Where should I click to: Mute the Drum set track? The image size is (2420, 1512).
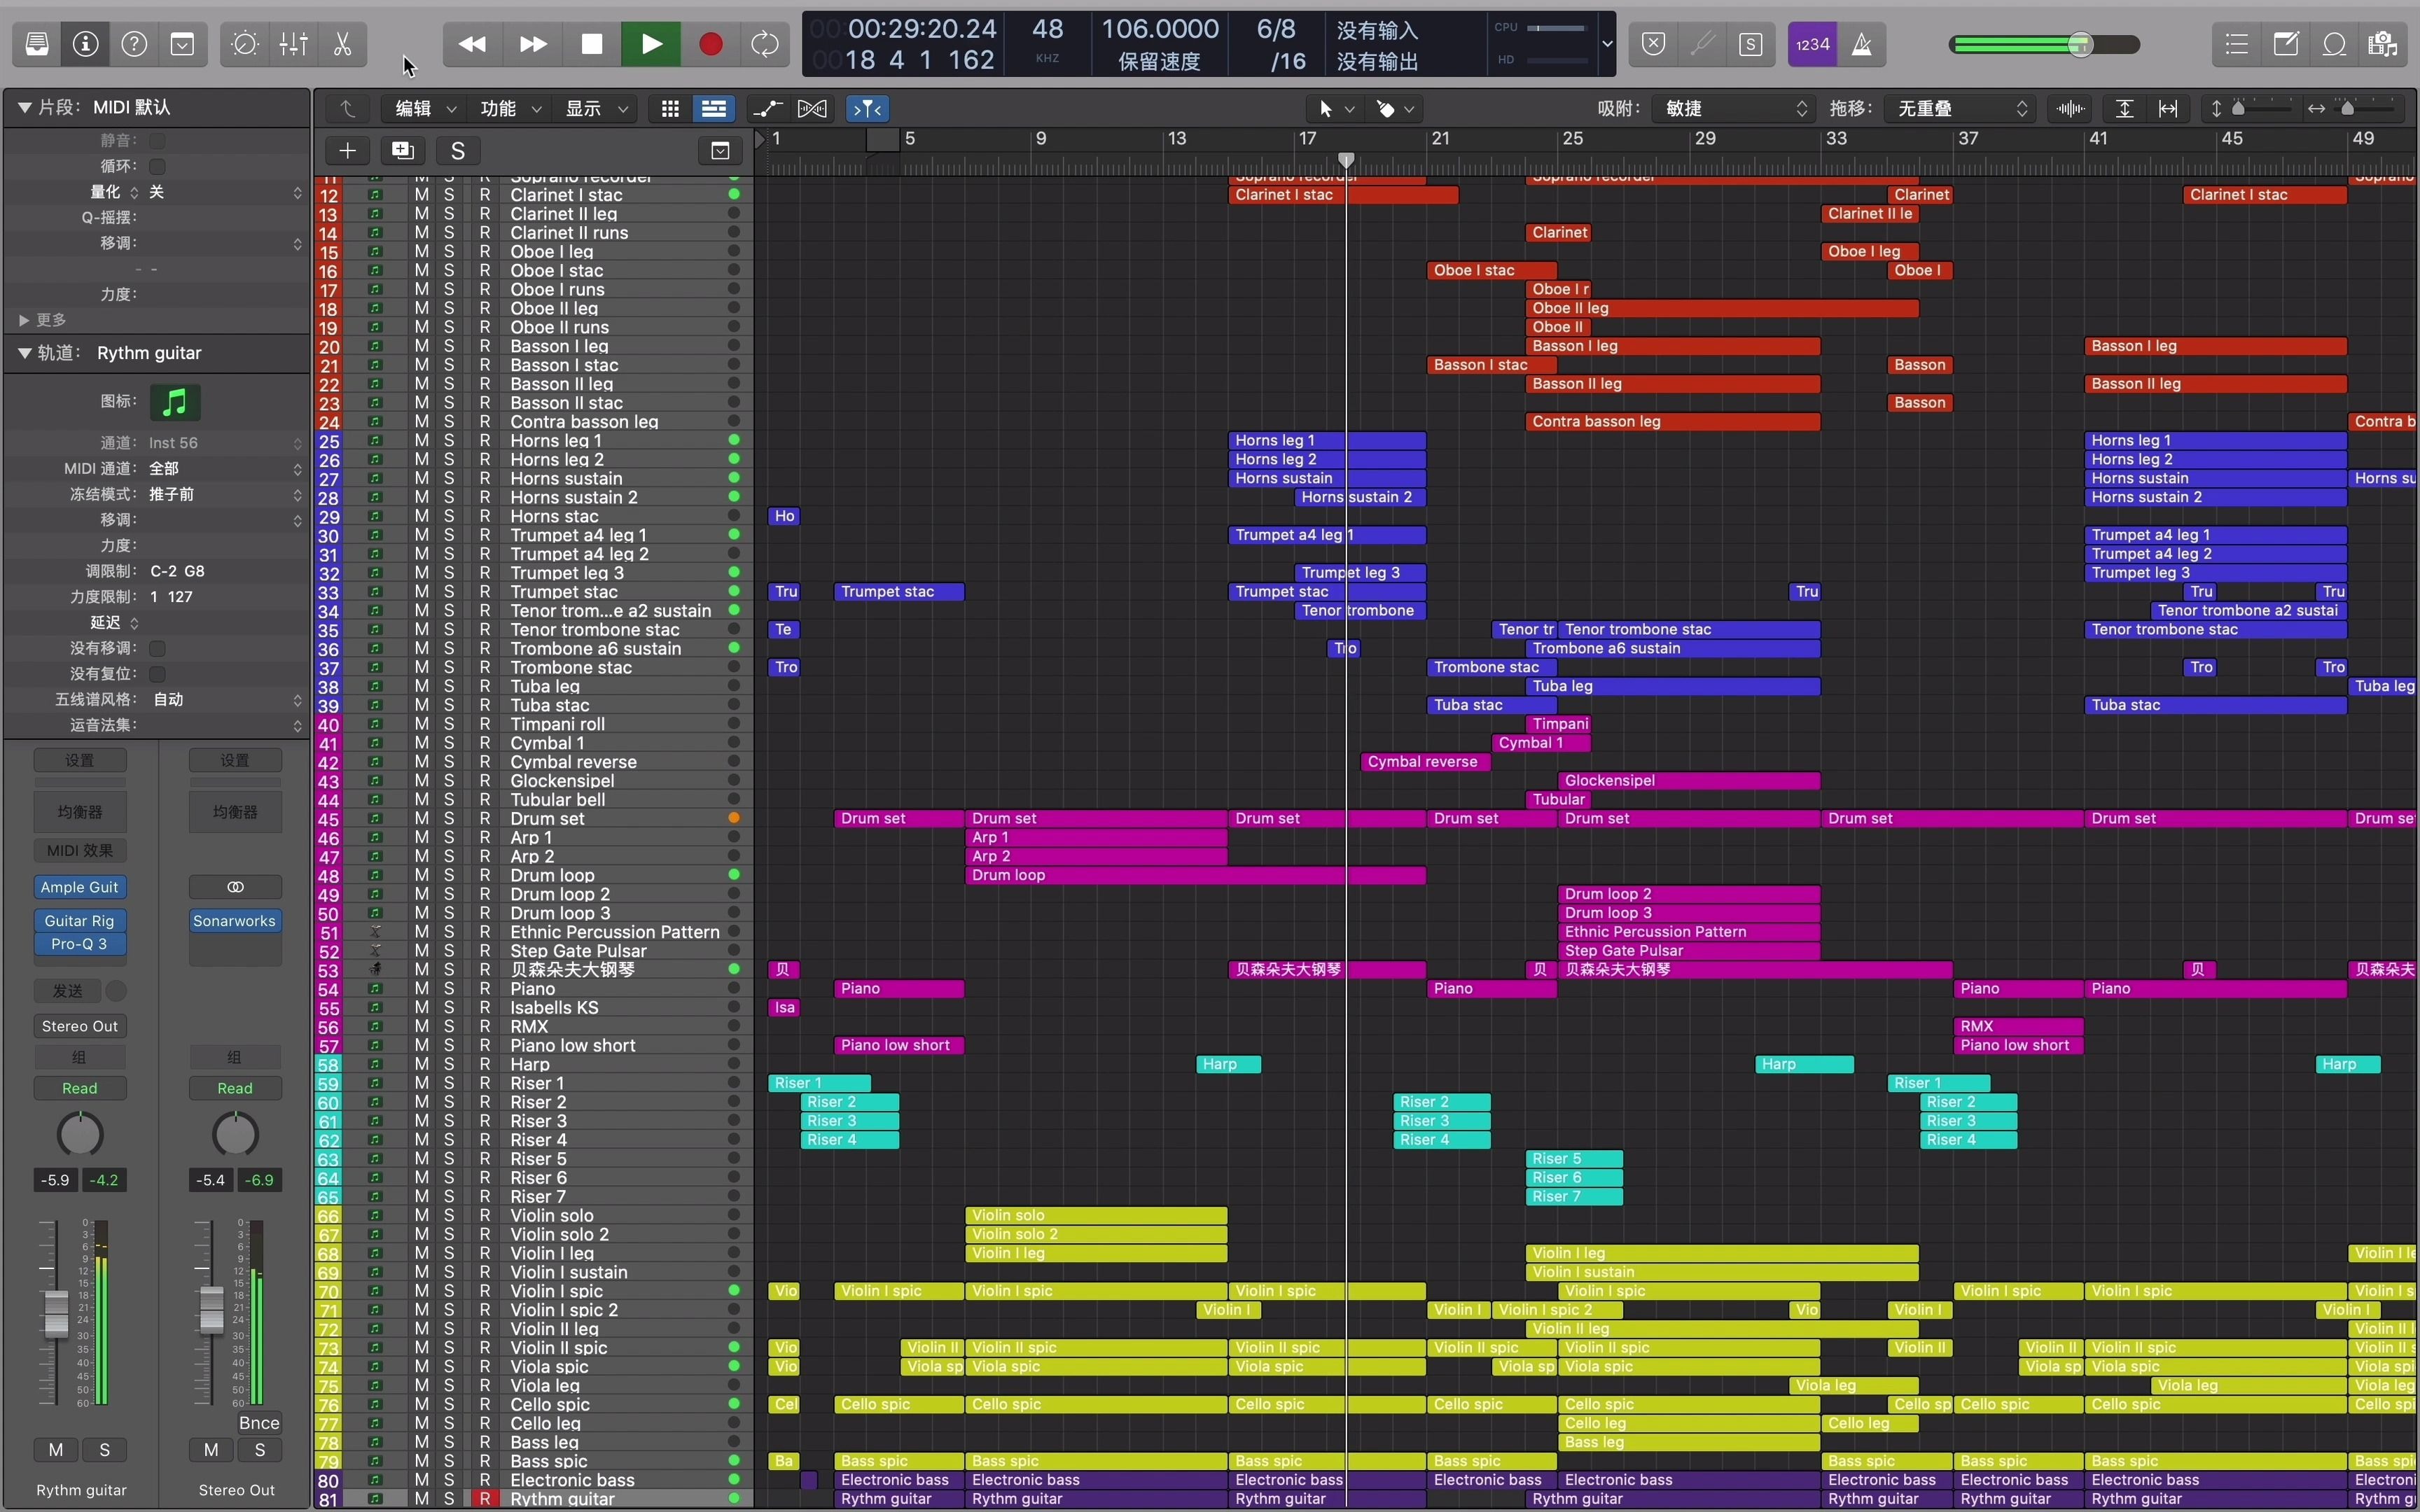(422, 819)
